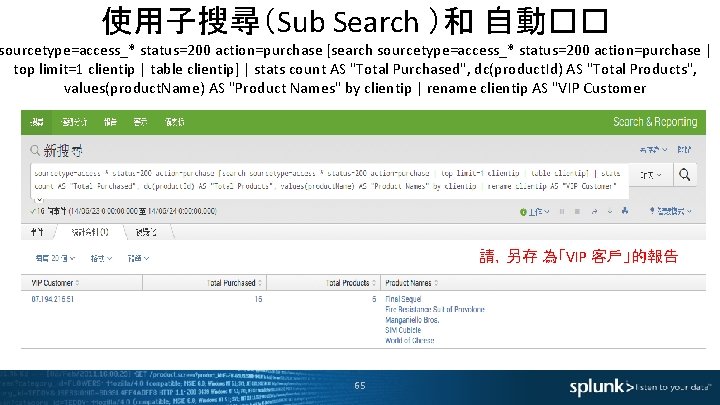Image resolution: width=720 pixels, height=405 pixels.
Task: Open the second navigation item in green bar
Action: tap(74, 122)
